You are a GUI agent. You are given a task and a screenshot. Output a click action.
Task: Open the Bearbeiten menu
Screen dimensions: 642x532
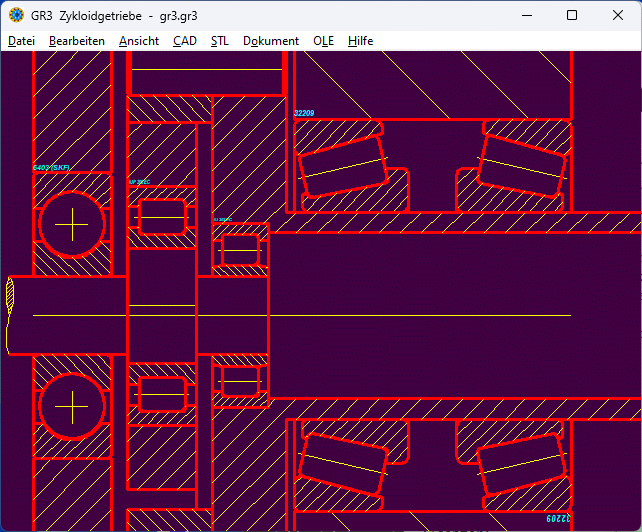click(x=77, y=41)
